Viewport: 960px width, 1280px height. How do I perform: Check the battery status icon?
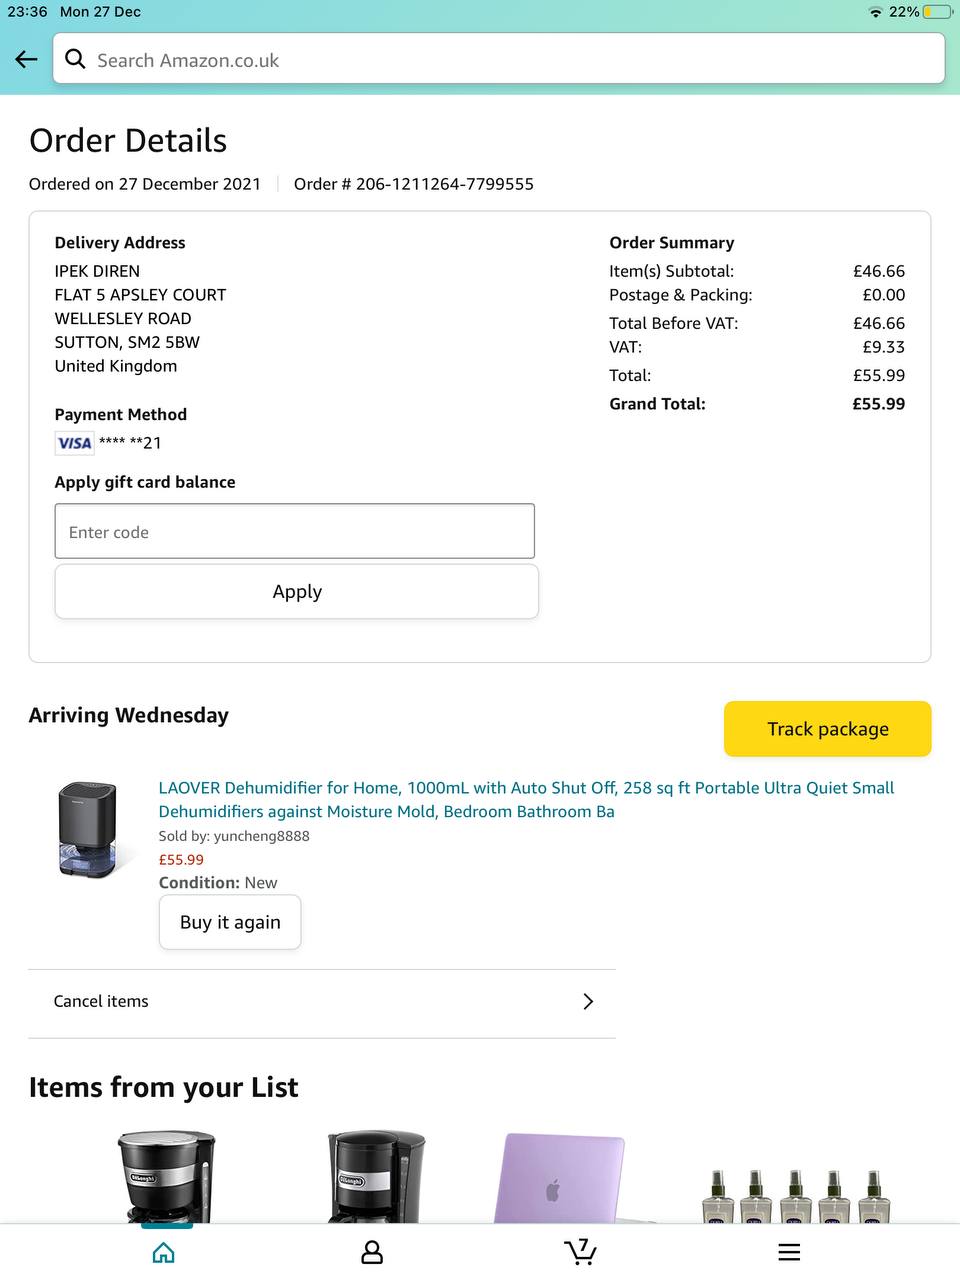[937, 12]
